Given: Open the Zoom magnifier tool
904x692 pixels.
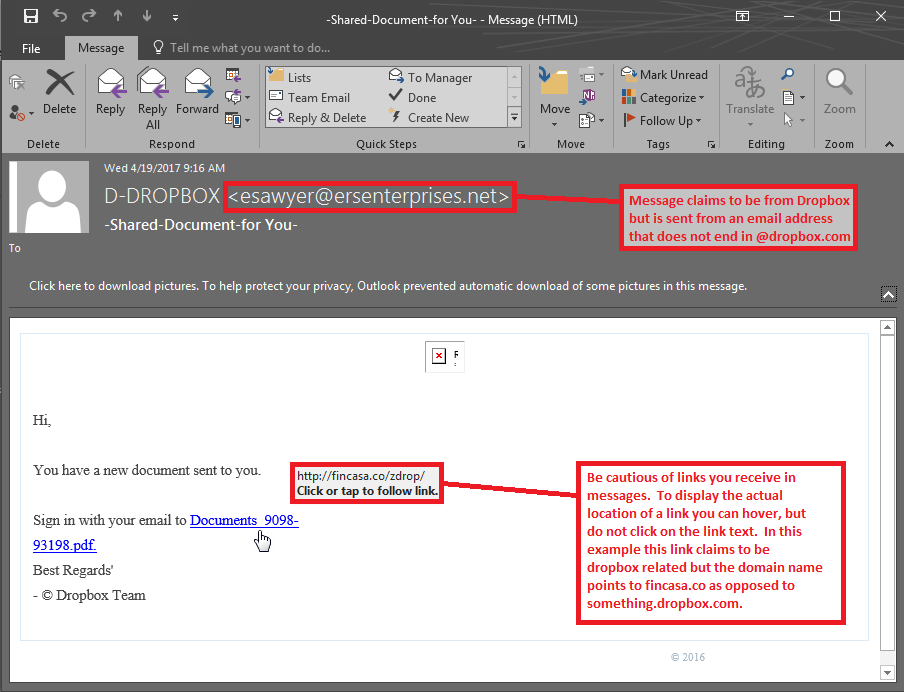Looking at the screenshot, I should click(x=839, y=92).
